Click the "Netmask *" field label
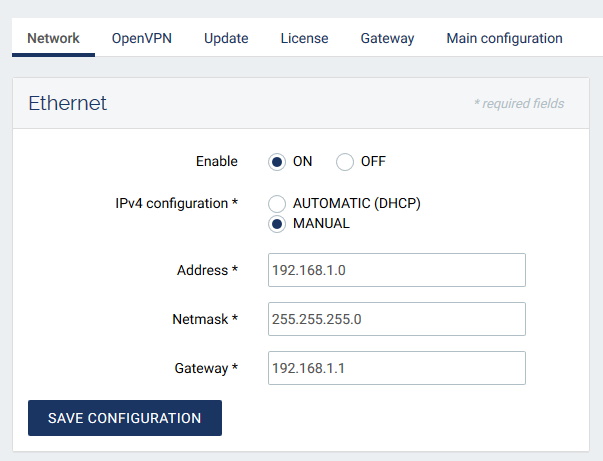The width and height of the screenshot is (603, 461). 204,319
